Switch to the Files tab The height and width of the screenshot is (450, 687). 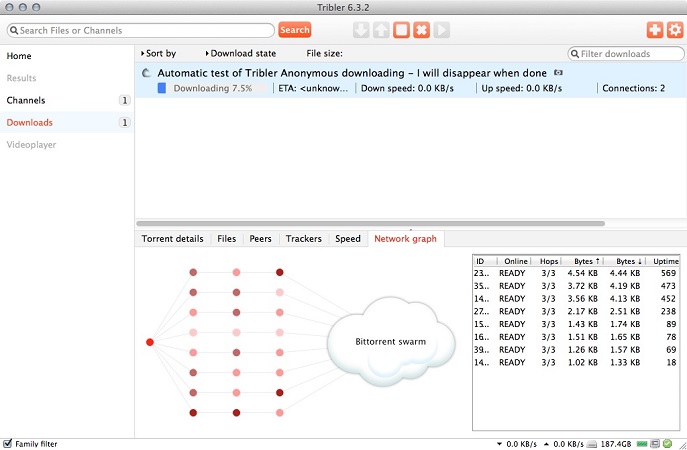click(x=227, y=239)
